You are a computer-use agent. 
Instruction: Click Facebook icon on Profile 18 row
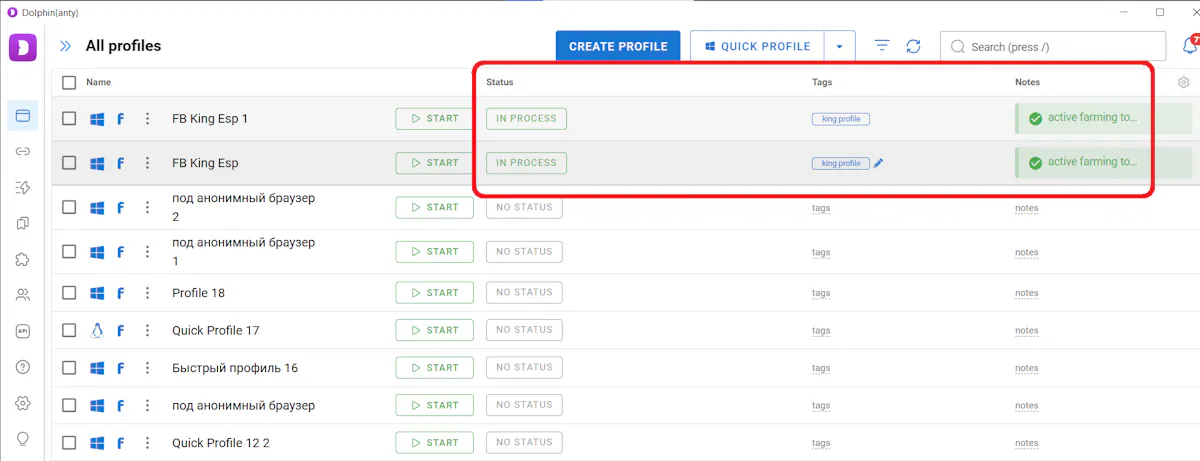coord(121,293)
